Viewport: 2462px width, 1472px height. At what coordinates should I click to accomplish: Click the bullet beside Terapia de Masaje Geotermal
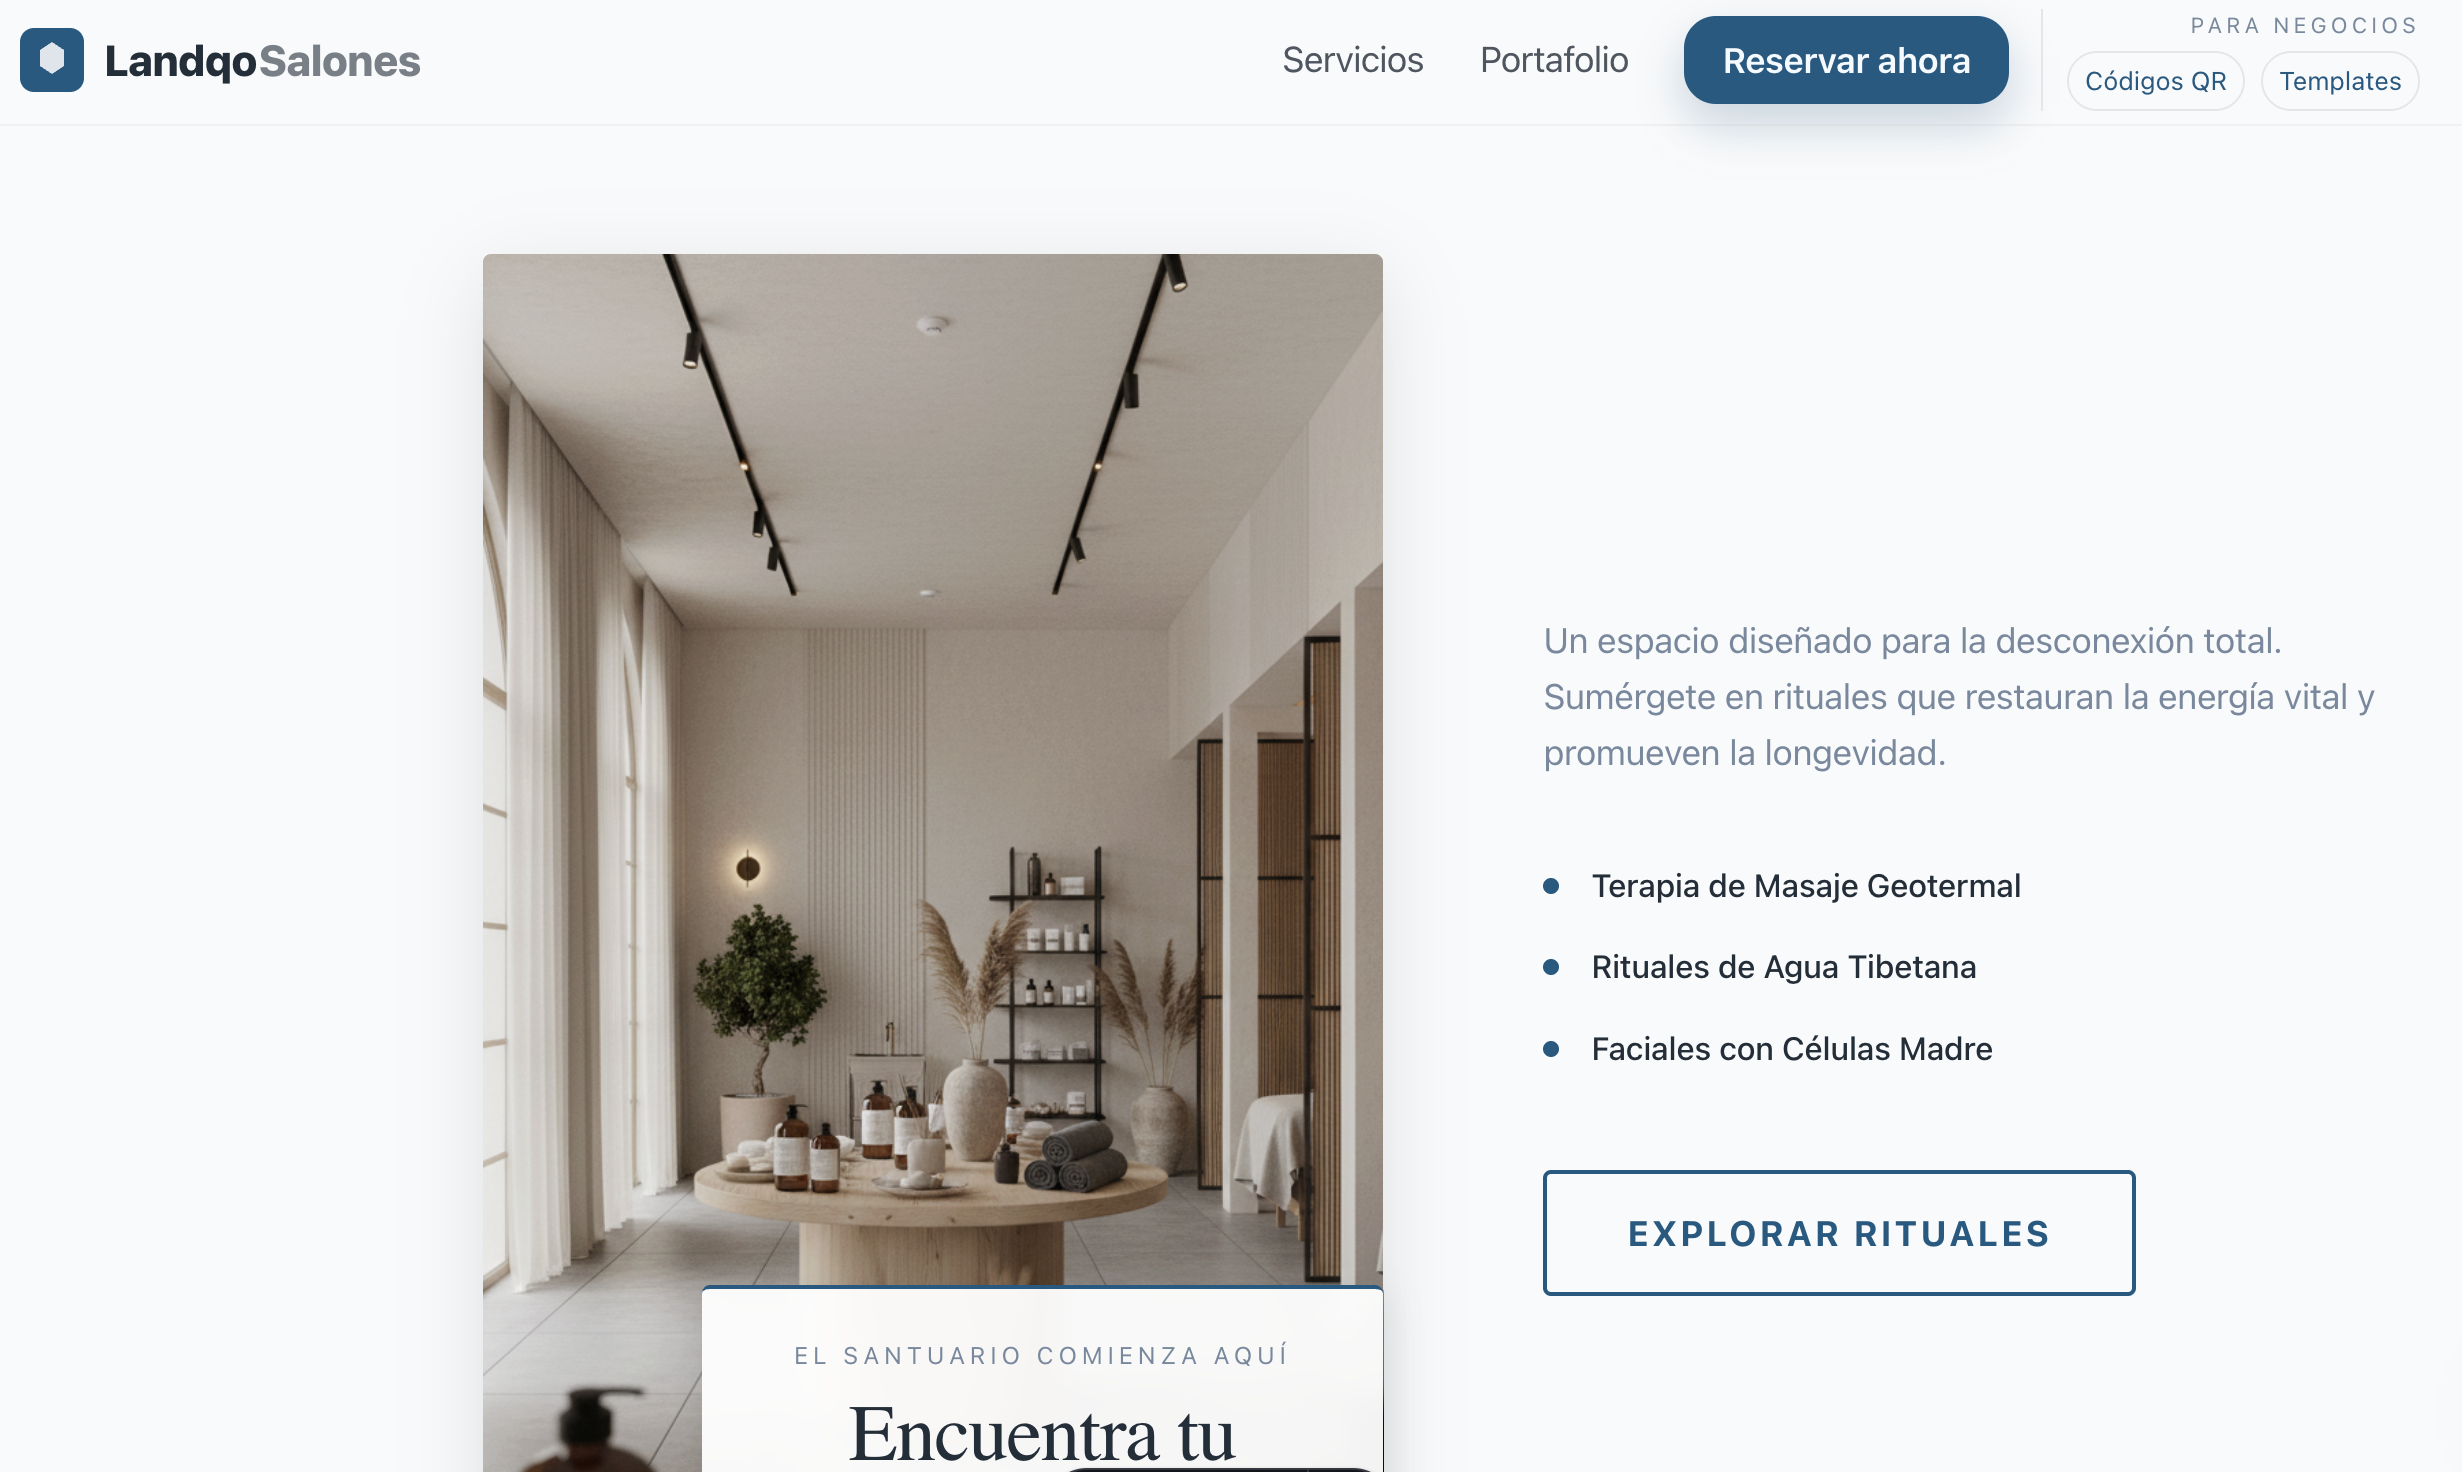click(x=1551, y=886)
